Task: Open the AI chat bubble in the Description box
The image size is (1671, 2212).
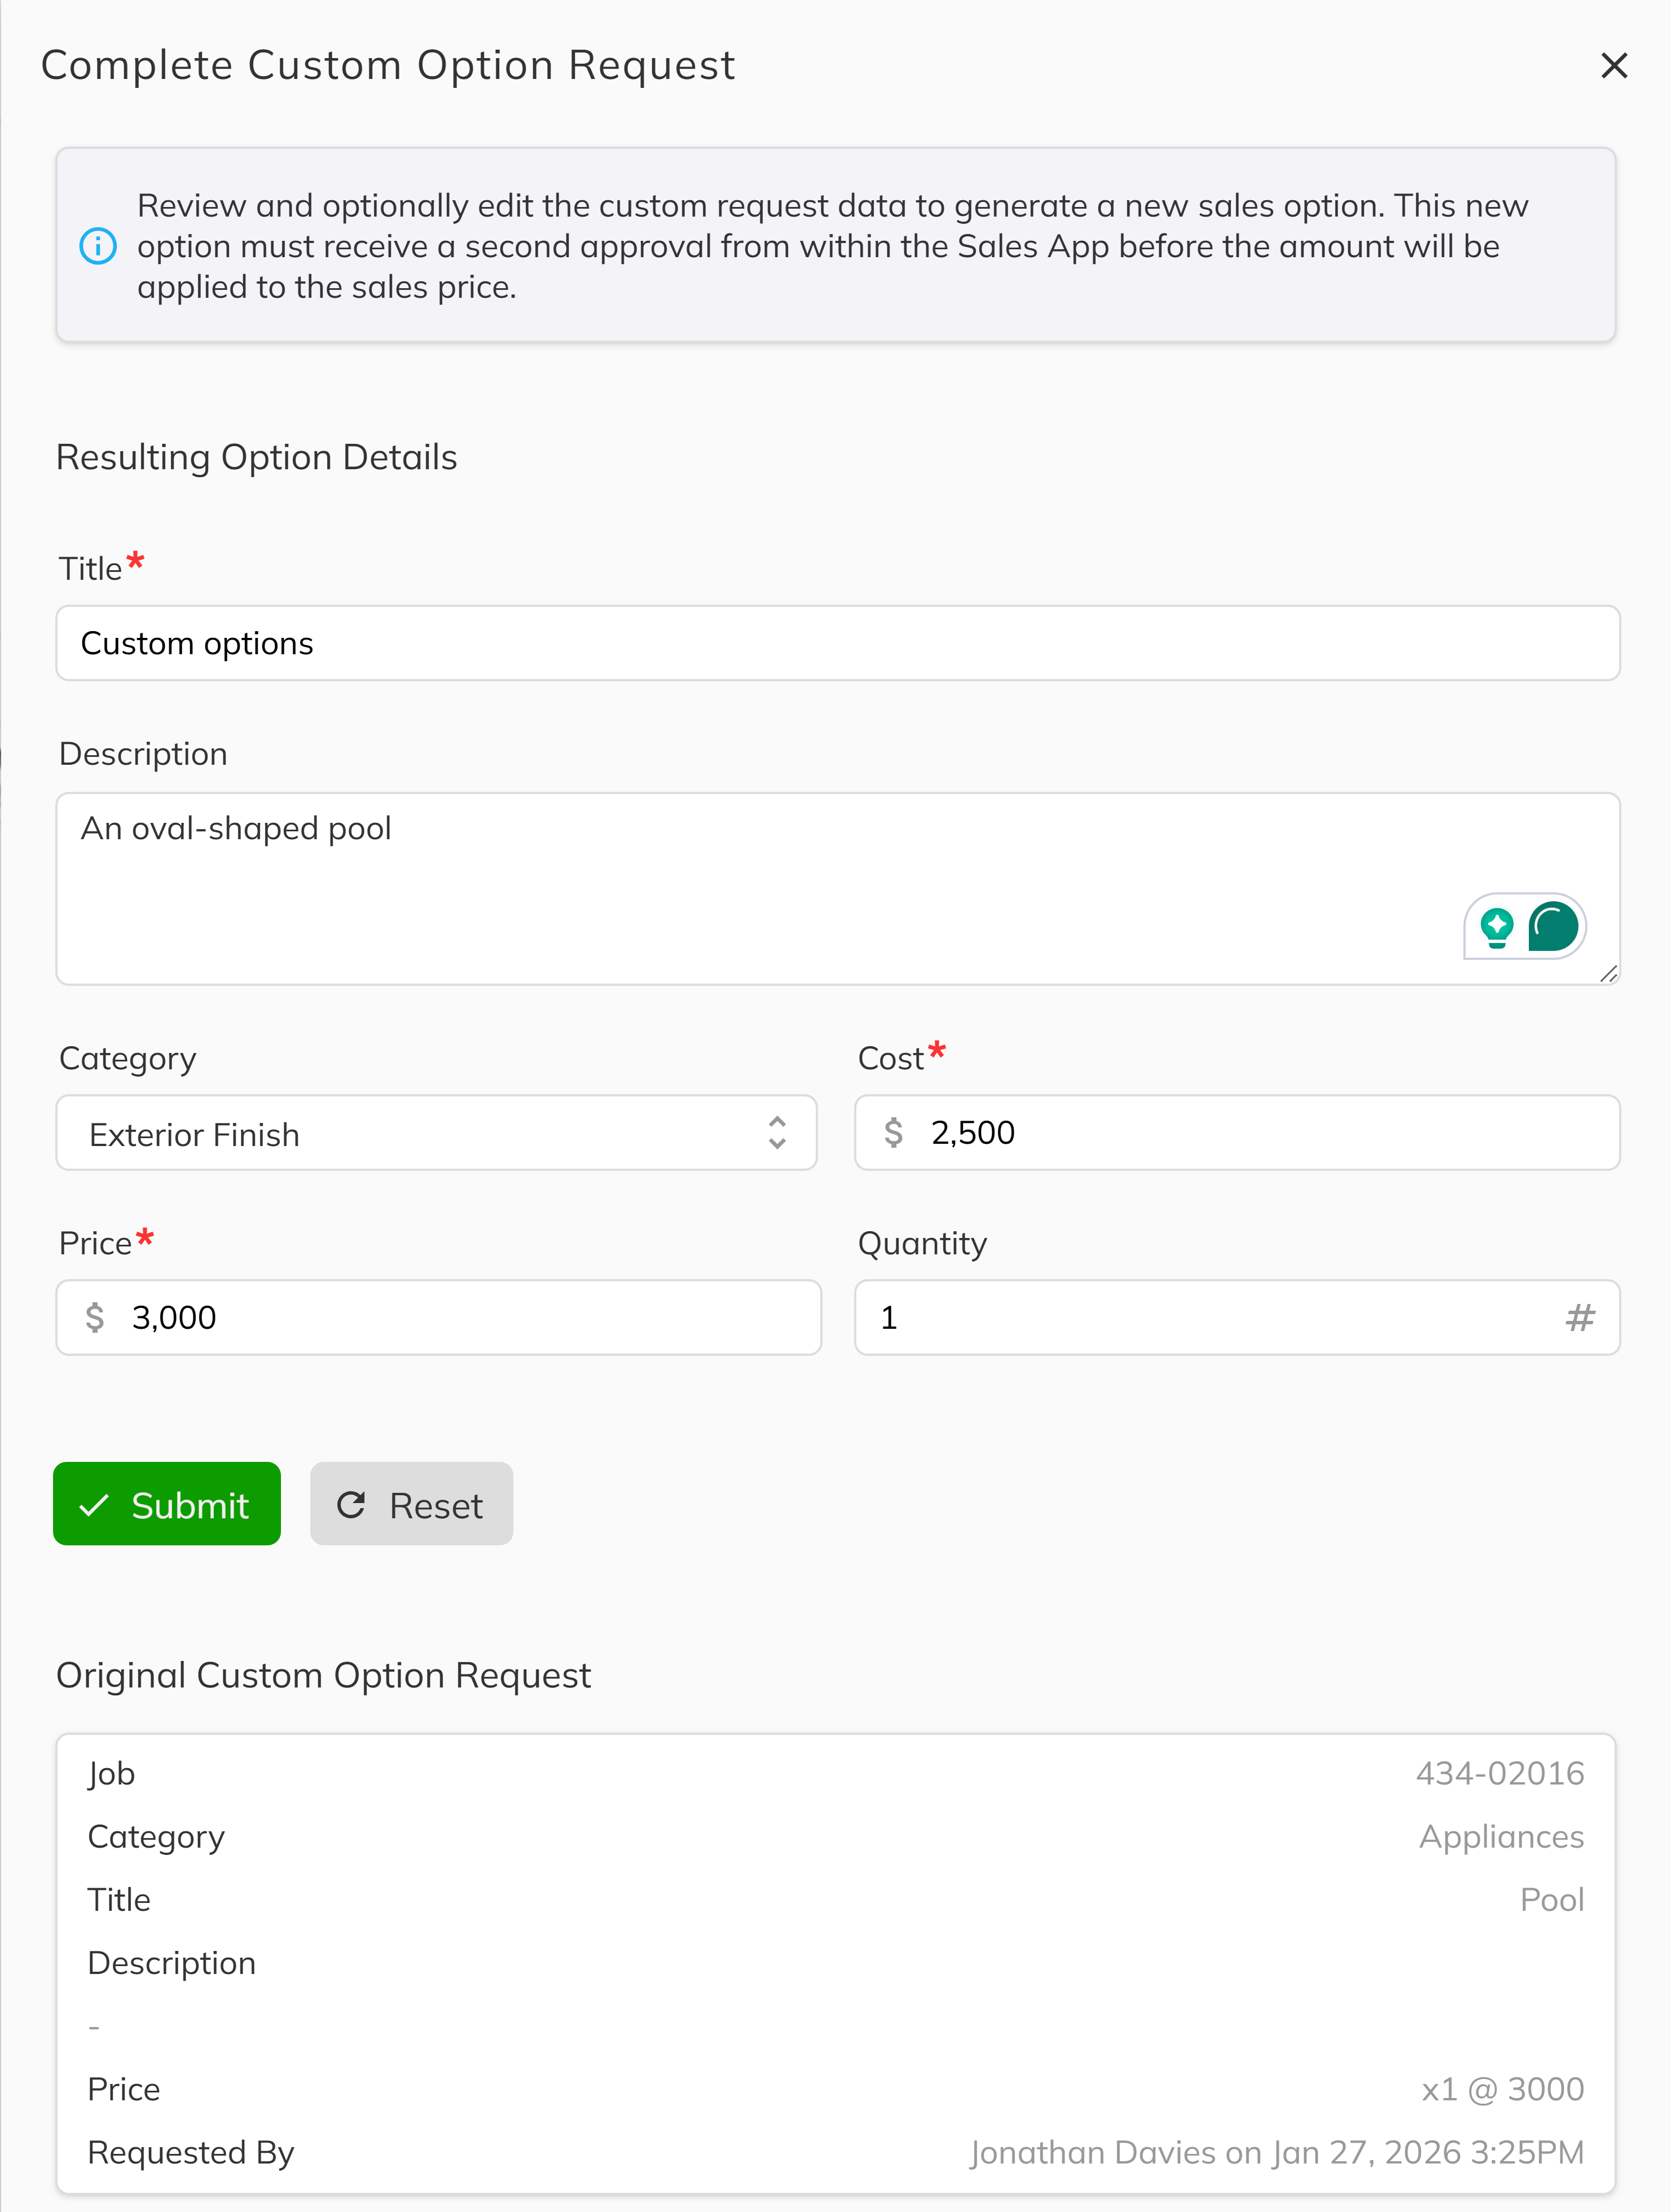Action: point(1553,926)
